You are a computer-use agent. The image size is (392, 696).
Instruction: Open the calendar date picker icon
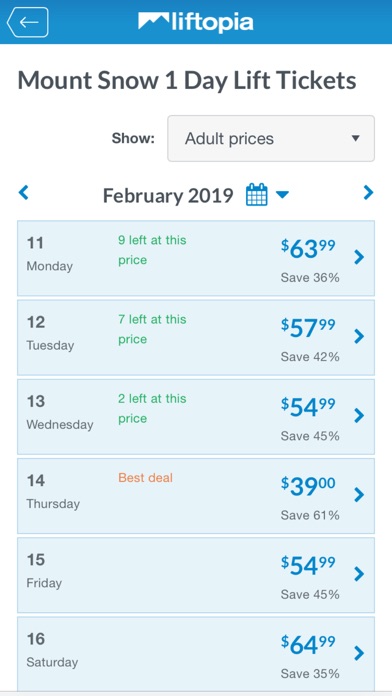[257, 194]
